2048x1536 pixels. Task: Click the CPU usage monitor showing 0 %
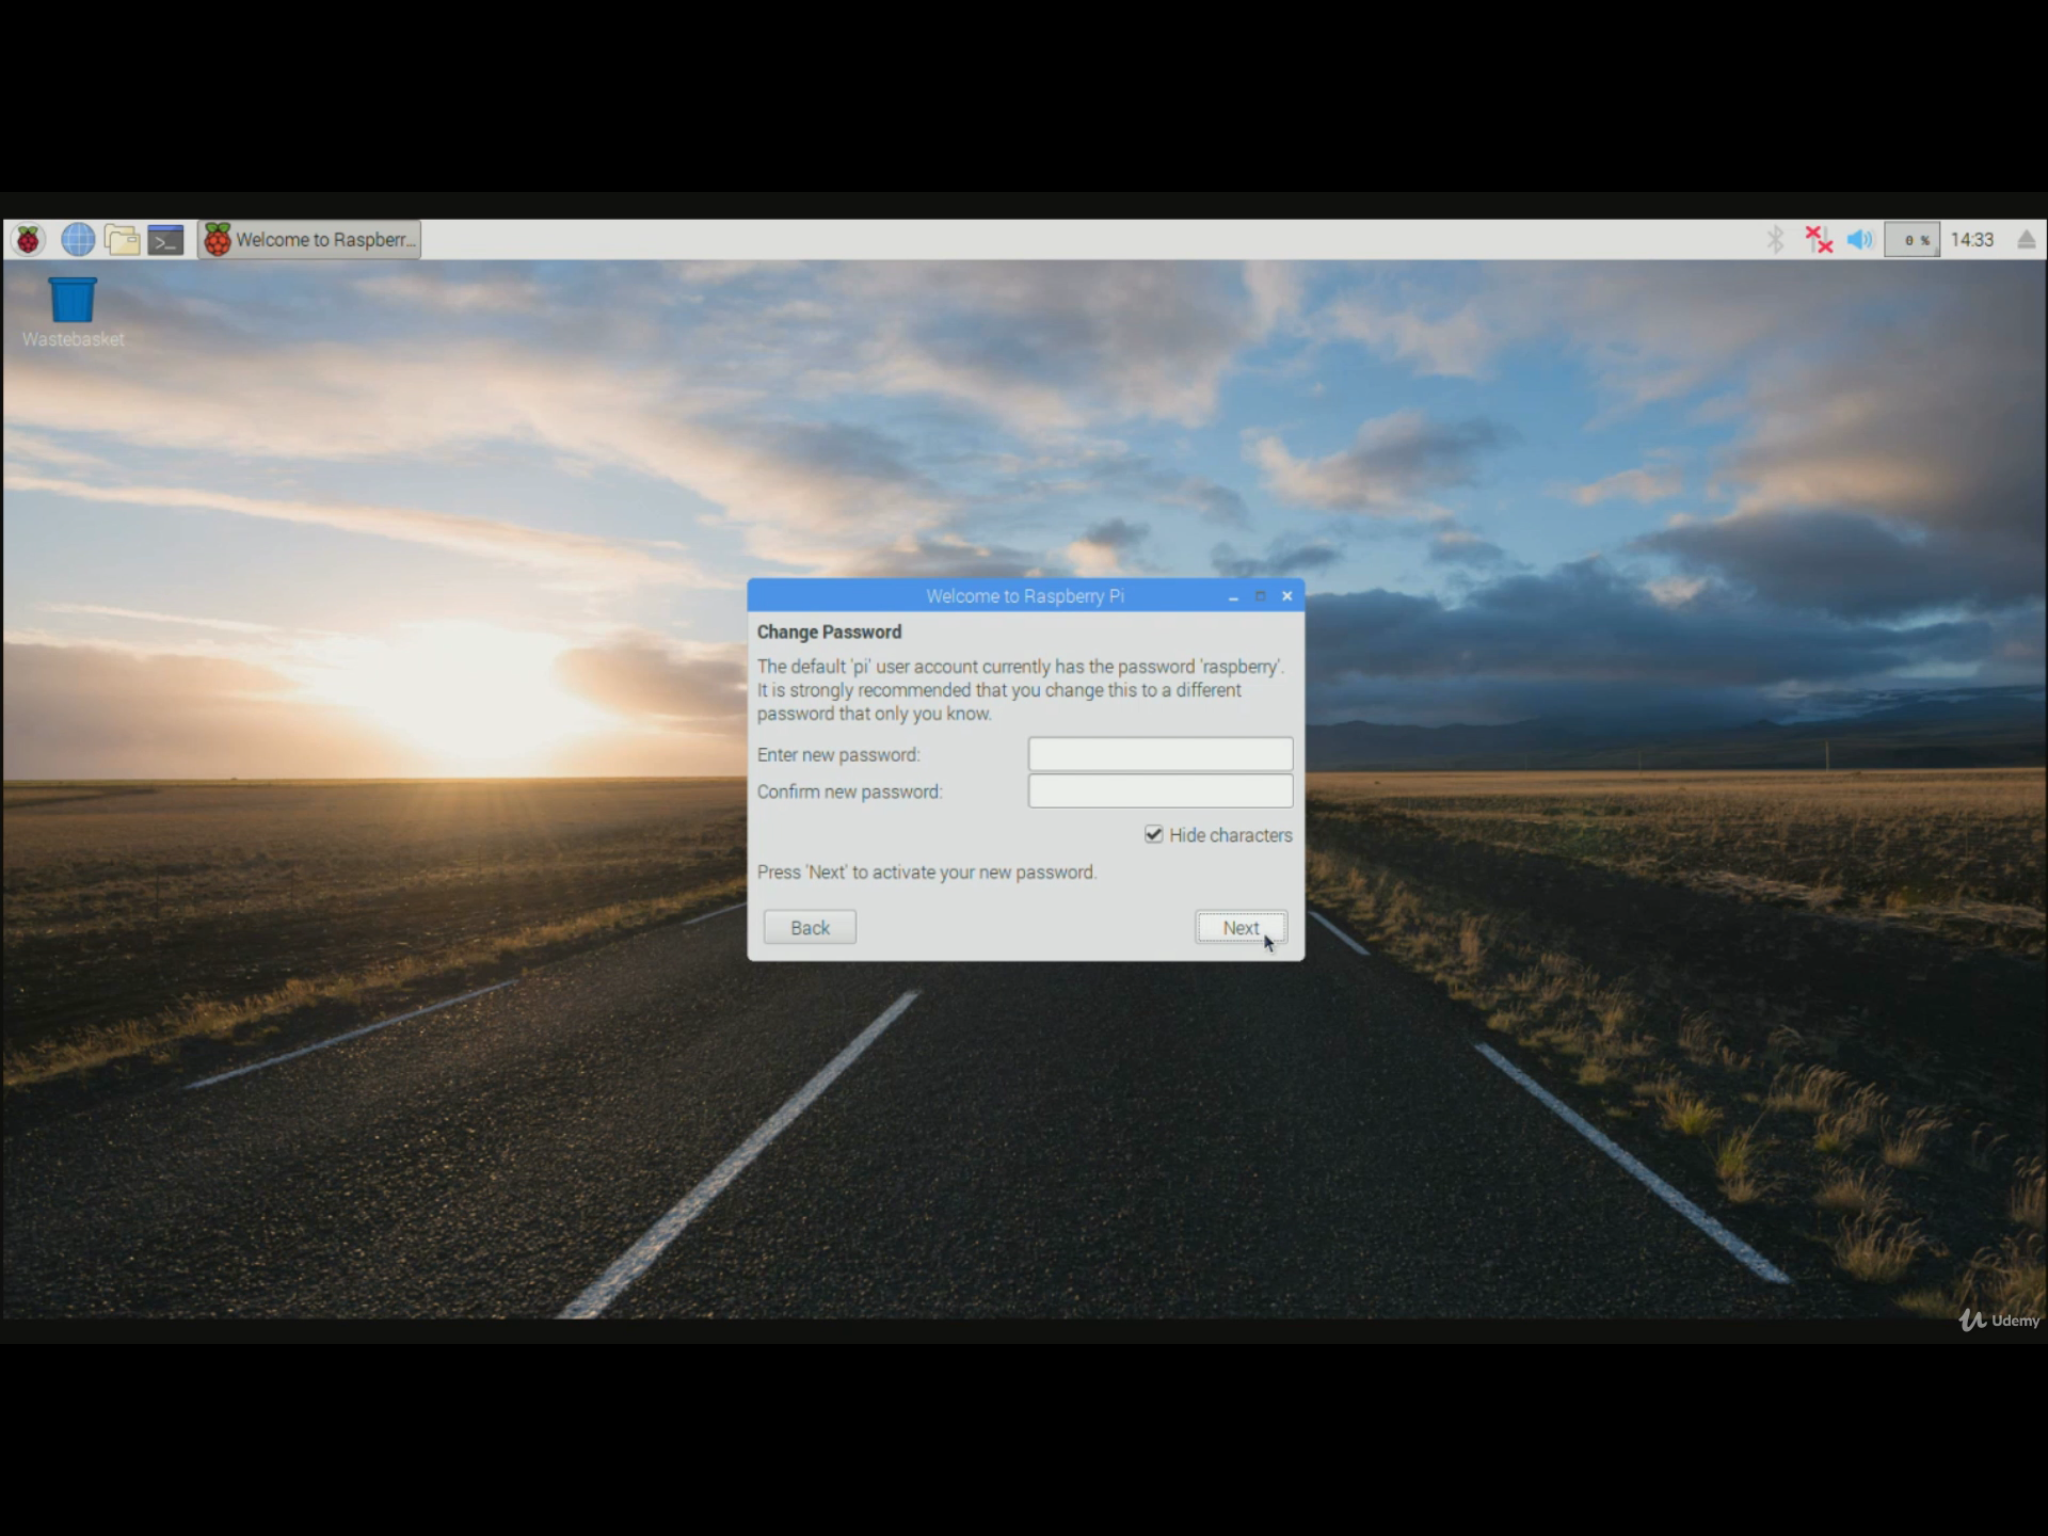(1912, 240)
